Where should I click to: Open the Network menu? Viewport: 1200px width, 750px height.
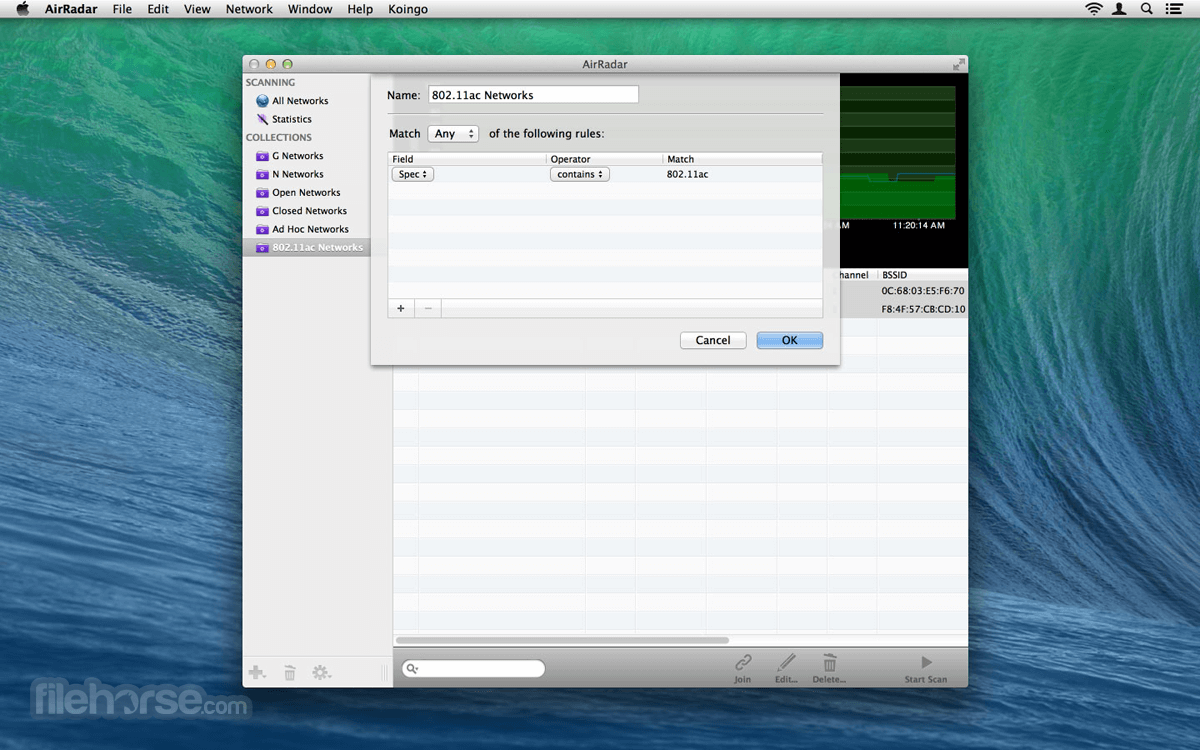249,9
